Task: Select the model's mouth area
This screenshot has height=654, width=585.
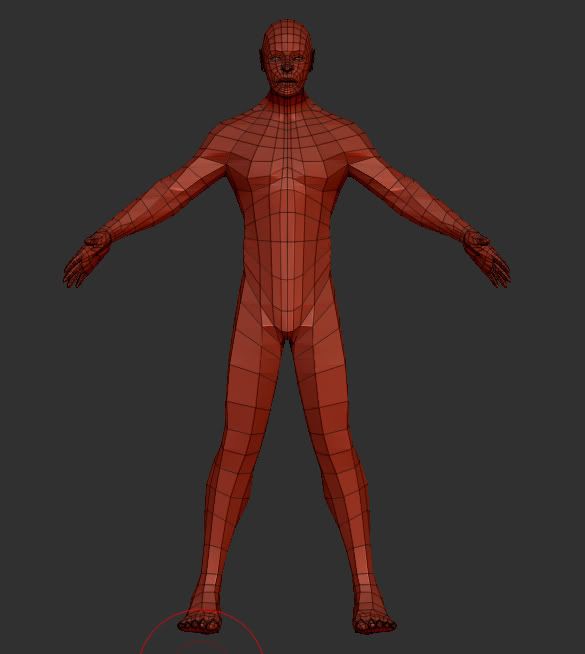Action: tap(287, 84)
